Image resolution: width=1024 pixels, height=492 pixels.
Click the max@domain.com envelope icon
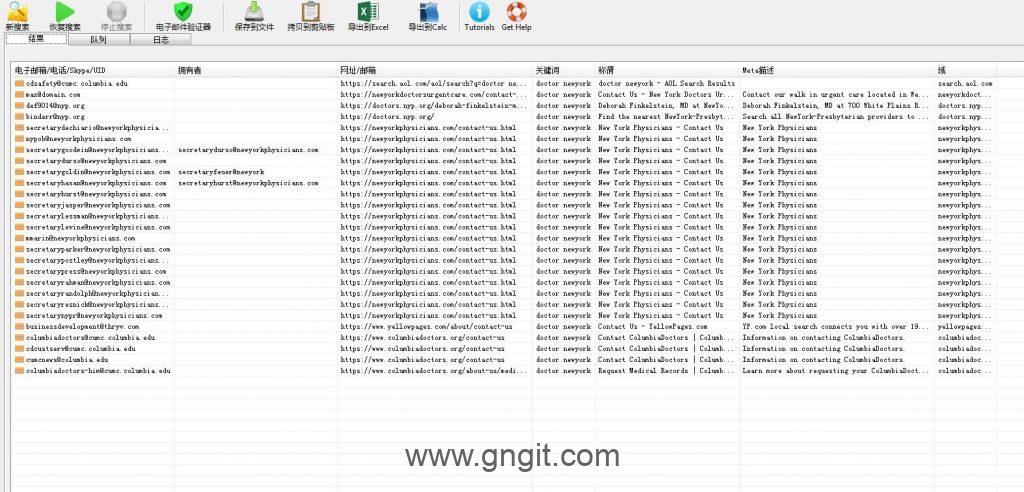[19, 95]
